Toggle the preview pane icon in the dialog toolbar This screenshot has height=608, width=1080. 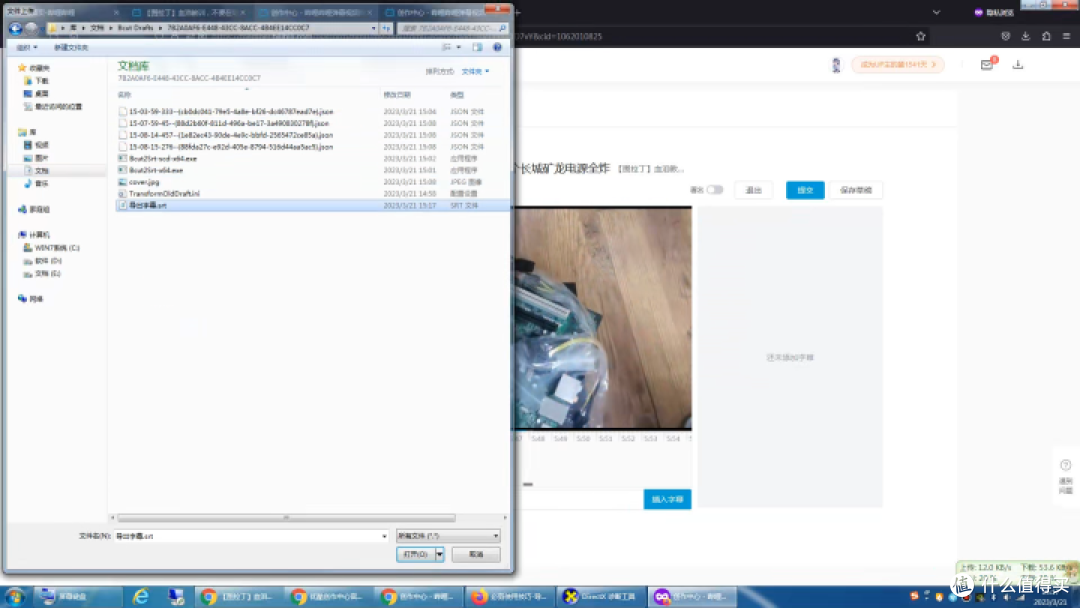(477, 47)
